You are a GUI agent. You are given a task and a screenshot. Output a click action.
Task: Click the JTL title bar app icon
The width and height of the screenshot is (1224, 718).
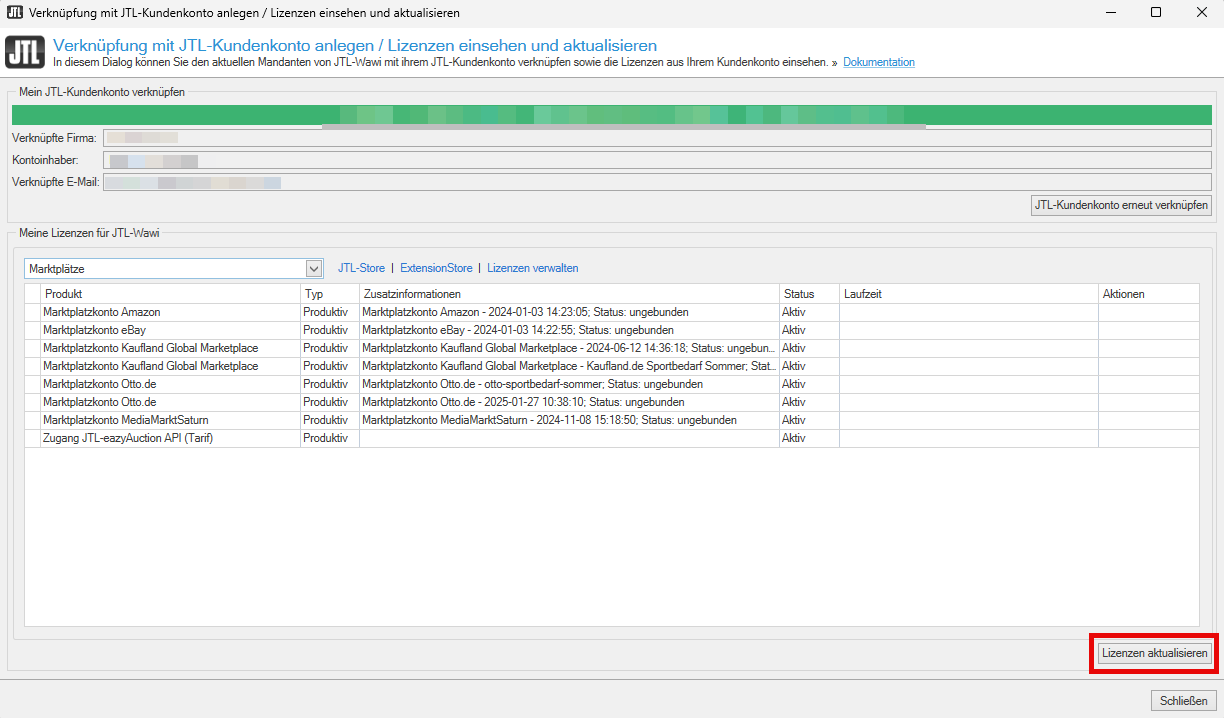pos(15,13)
